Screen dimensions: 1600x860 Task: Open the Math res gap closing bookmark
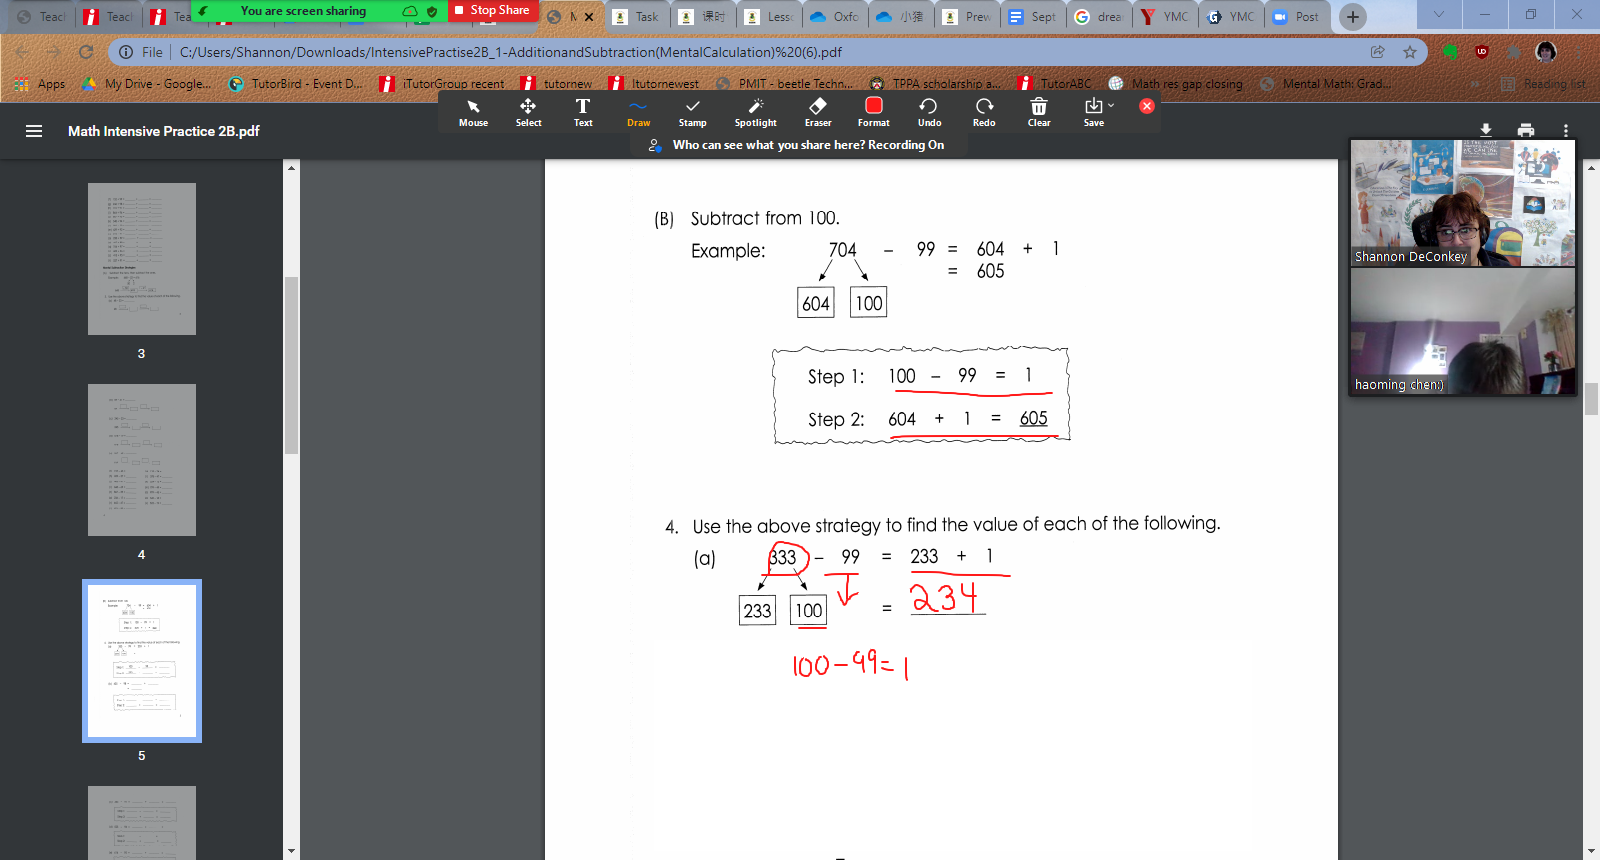(1176, 84)
